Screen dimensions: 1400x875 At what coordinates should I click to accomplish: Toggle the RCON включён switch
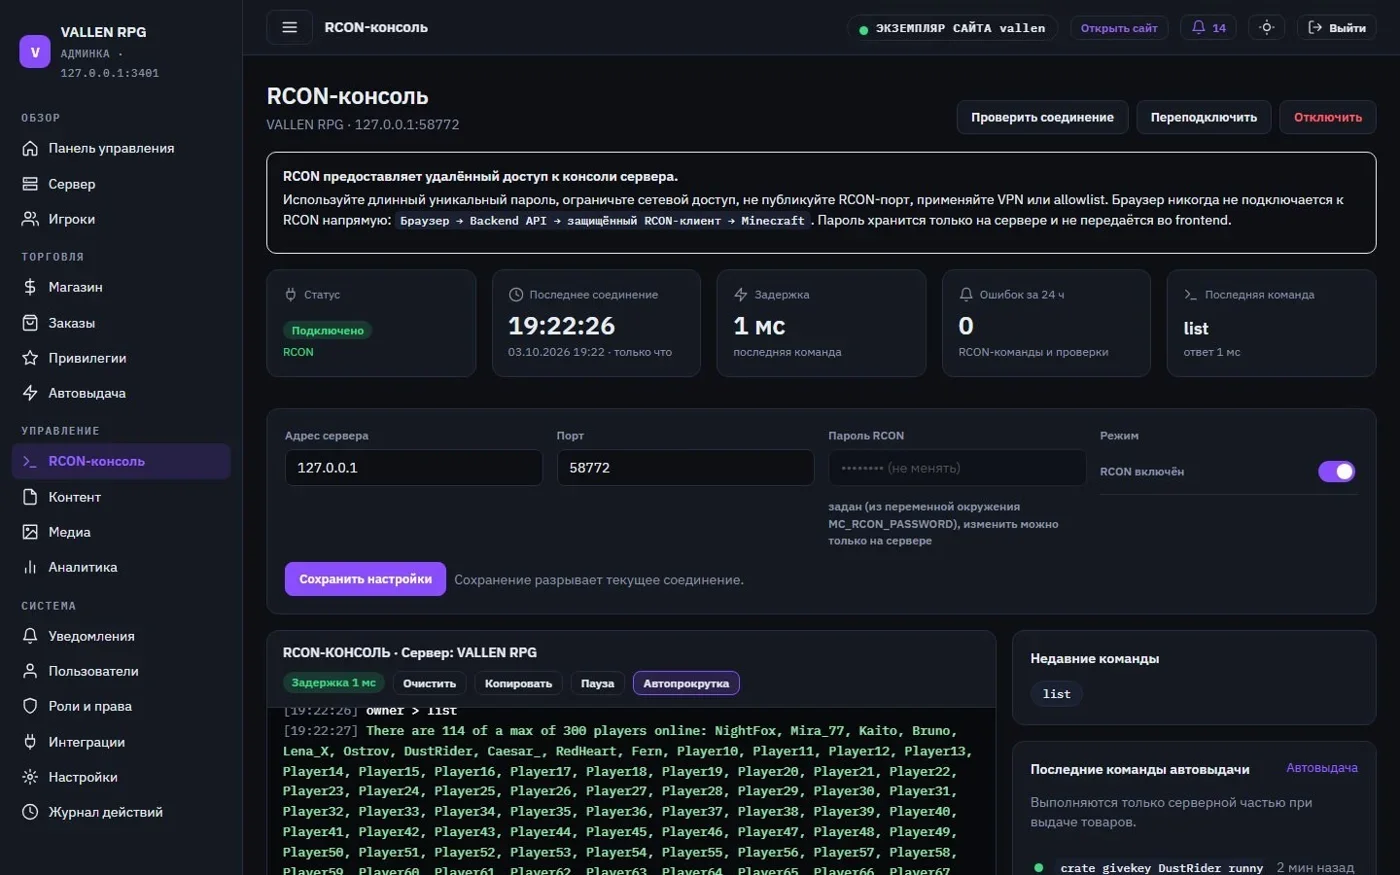click(x=1337, y=471)
